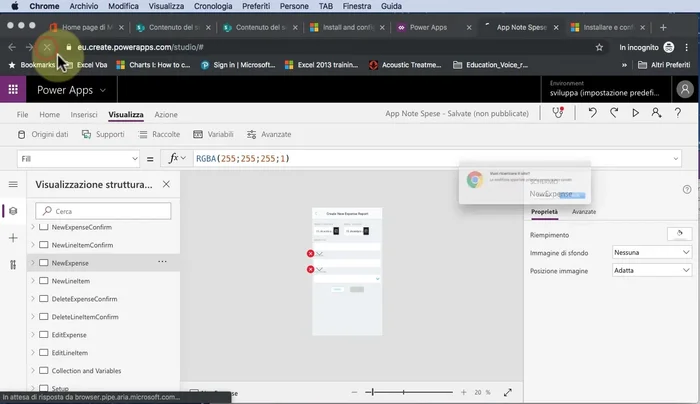Expand the EditExpense tree item

click(32, 334)
